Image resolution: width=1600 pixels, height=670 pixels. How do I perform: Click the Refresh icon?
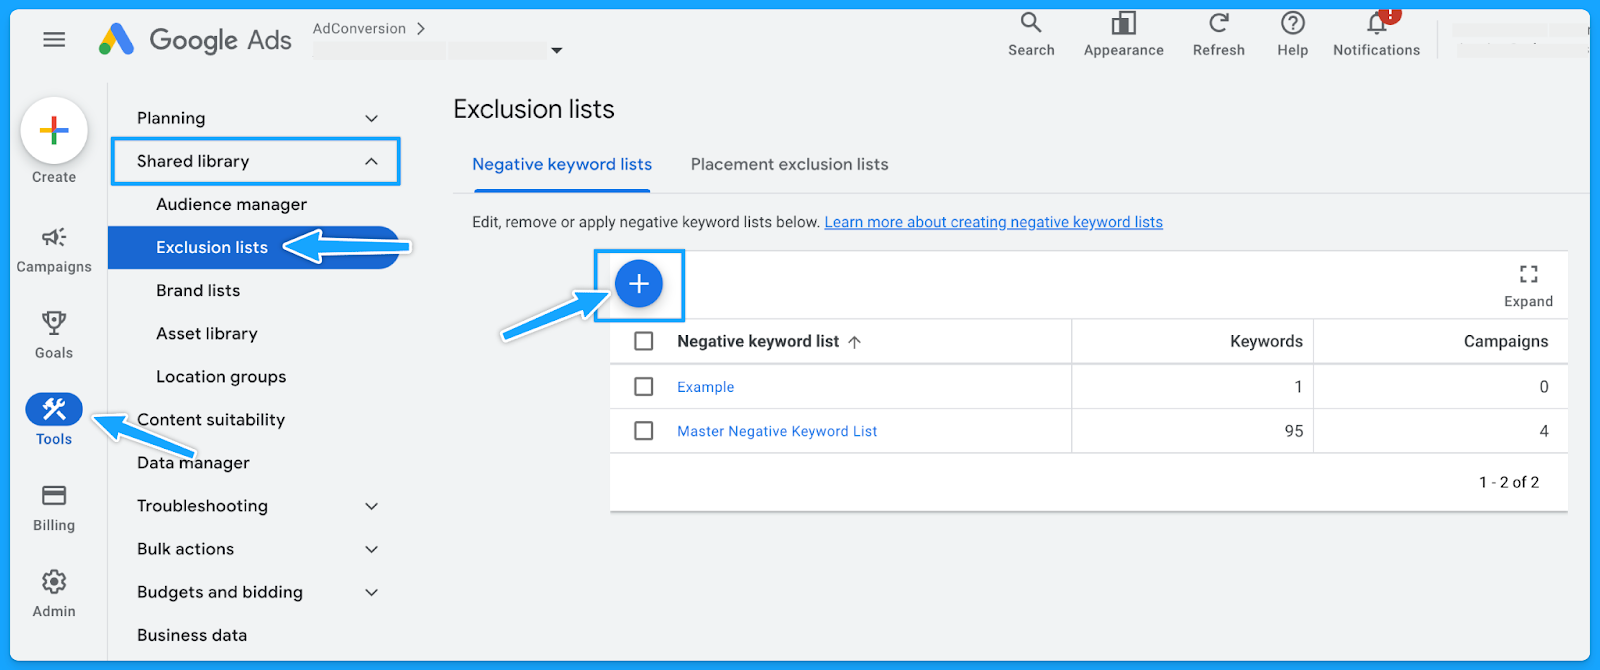coord(1218,23)
